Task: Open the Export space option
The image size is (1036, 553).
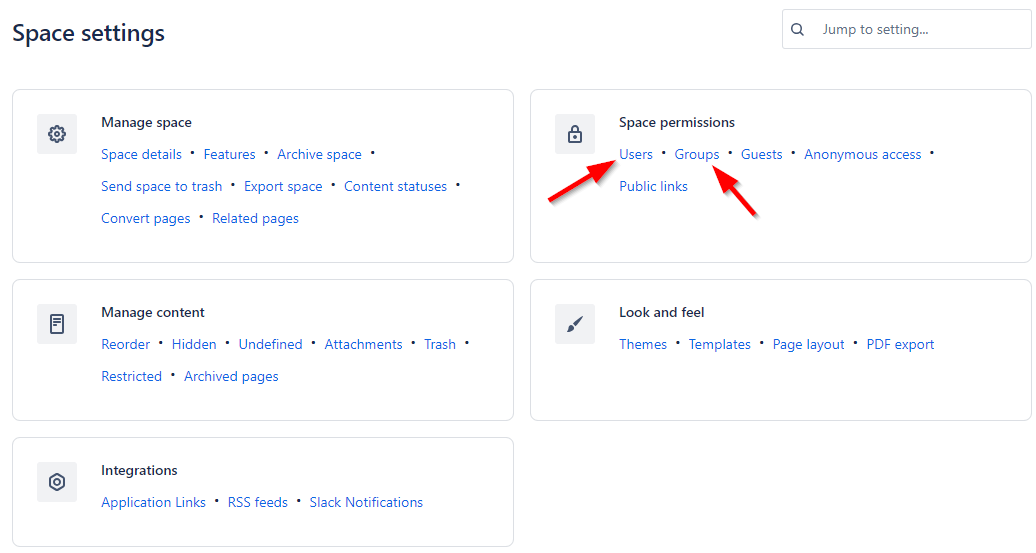Action: (283, 186)
